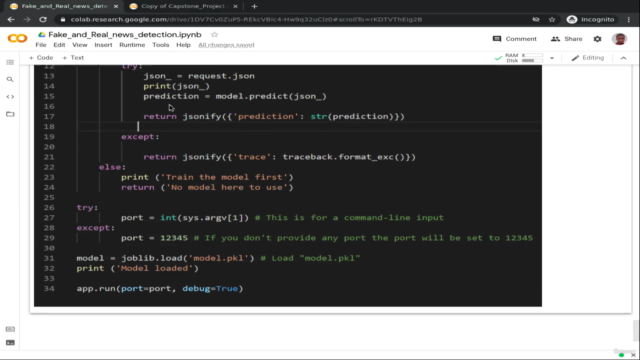Open the Terminal icon at the bottom of the sidebar
The height and width of the screenshot is (360, 640).
pyautogui.click(x=10, y=342)
